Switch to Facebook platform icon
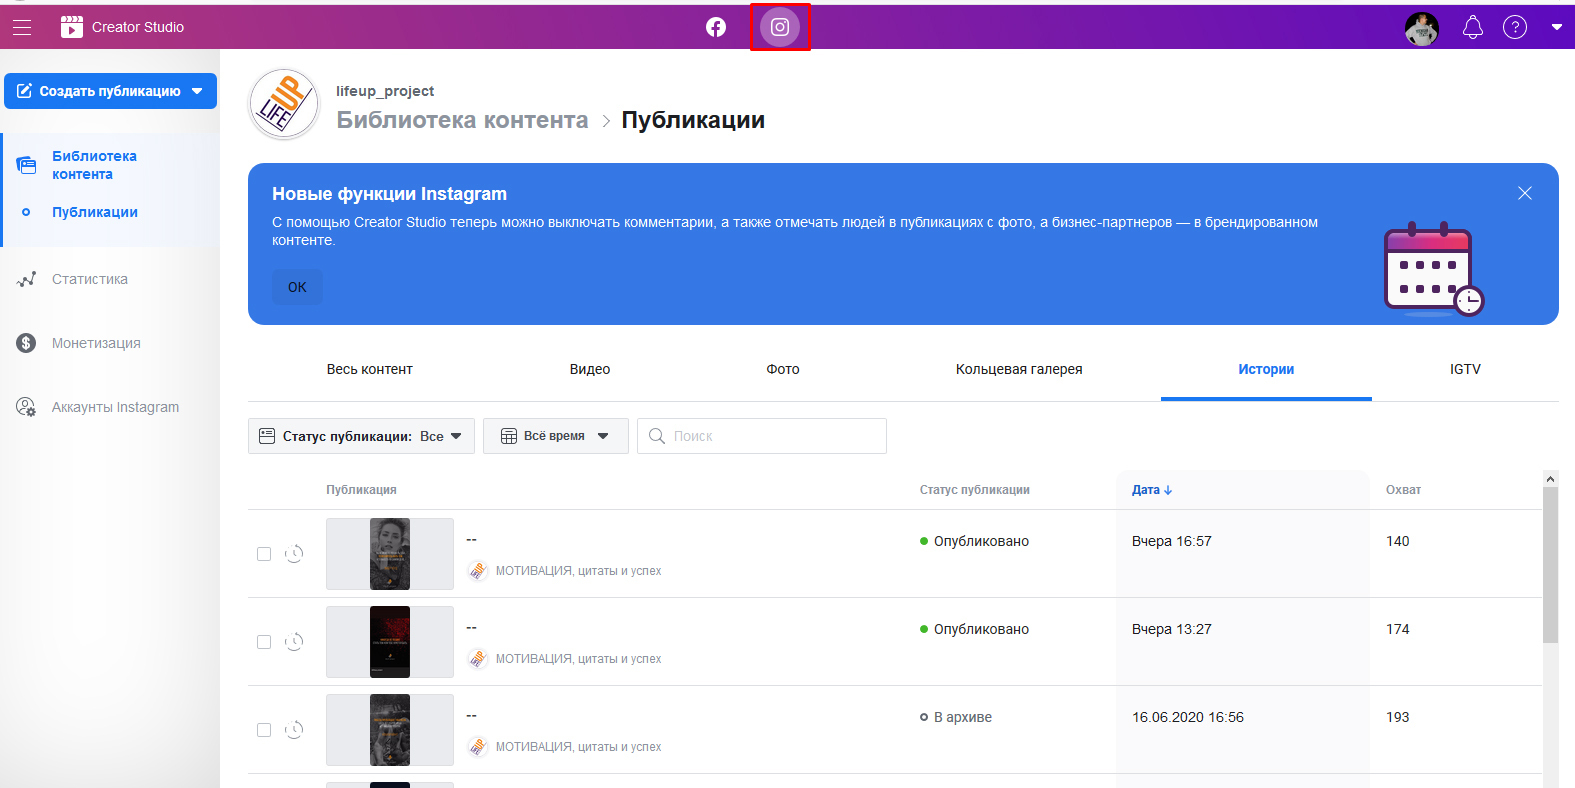 point(716,27)
